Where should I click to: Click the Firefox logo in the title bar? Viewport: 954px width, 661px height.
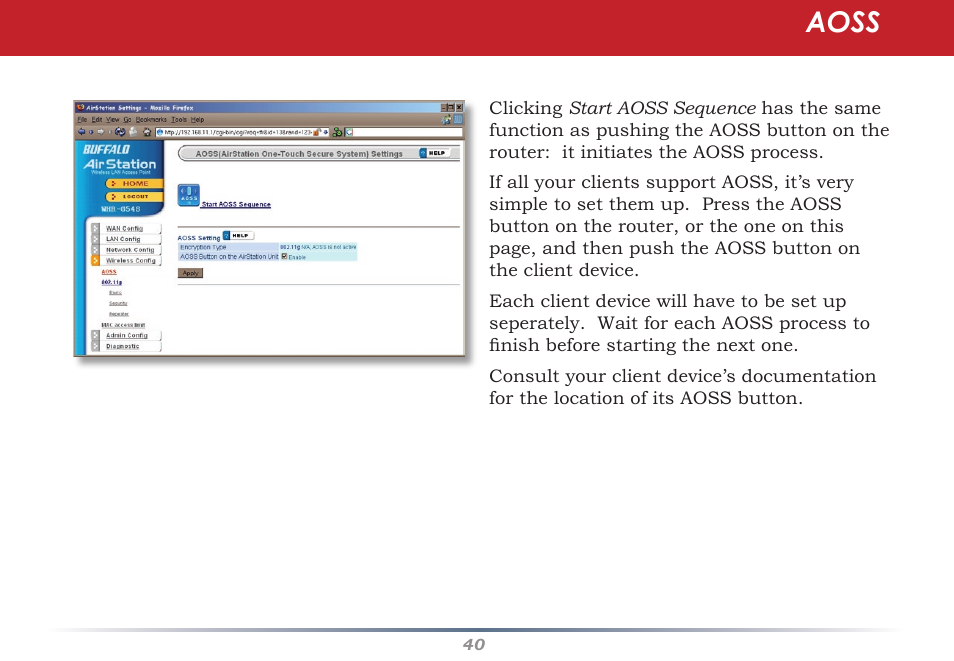coord(80,108)
